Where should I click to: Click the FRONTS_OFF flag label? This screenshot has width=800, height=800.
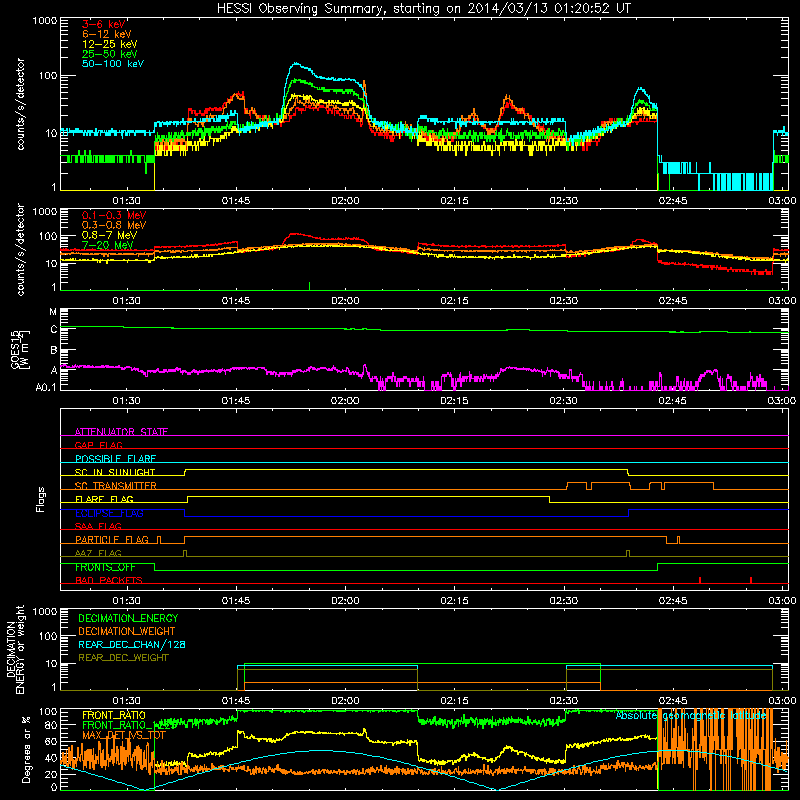[x=105, y=567]
